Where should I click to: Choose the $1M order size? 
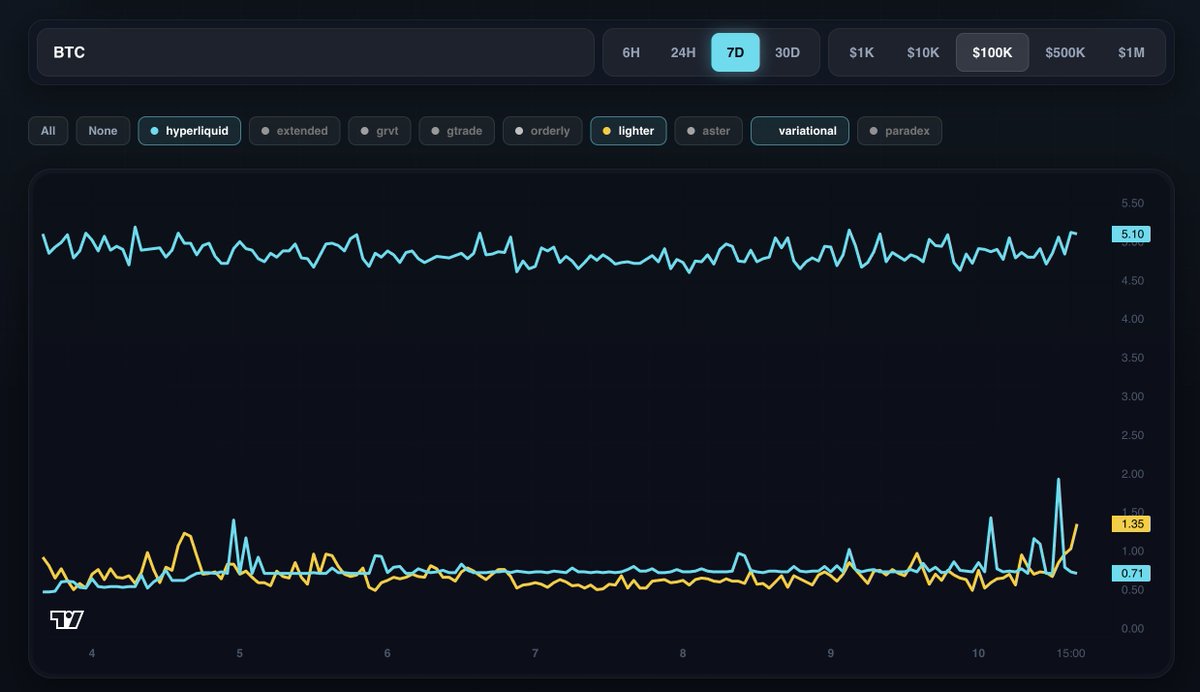[1131, 52]
